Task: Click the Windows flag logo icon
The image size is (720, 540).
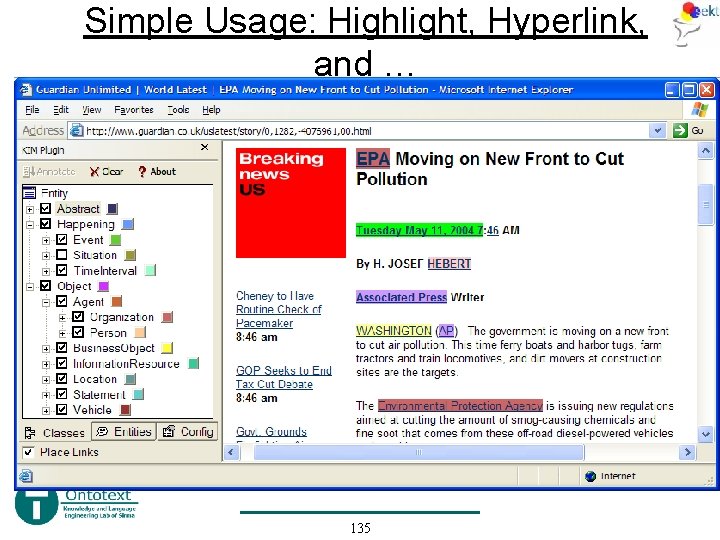Action: (x=700, y=110)
